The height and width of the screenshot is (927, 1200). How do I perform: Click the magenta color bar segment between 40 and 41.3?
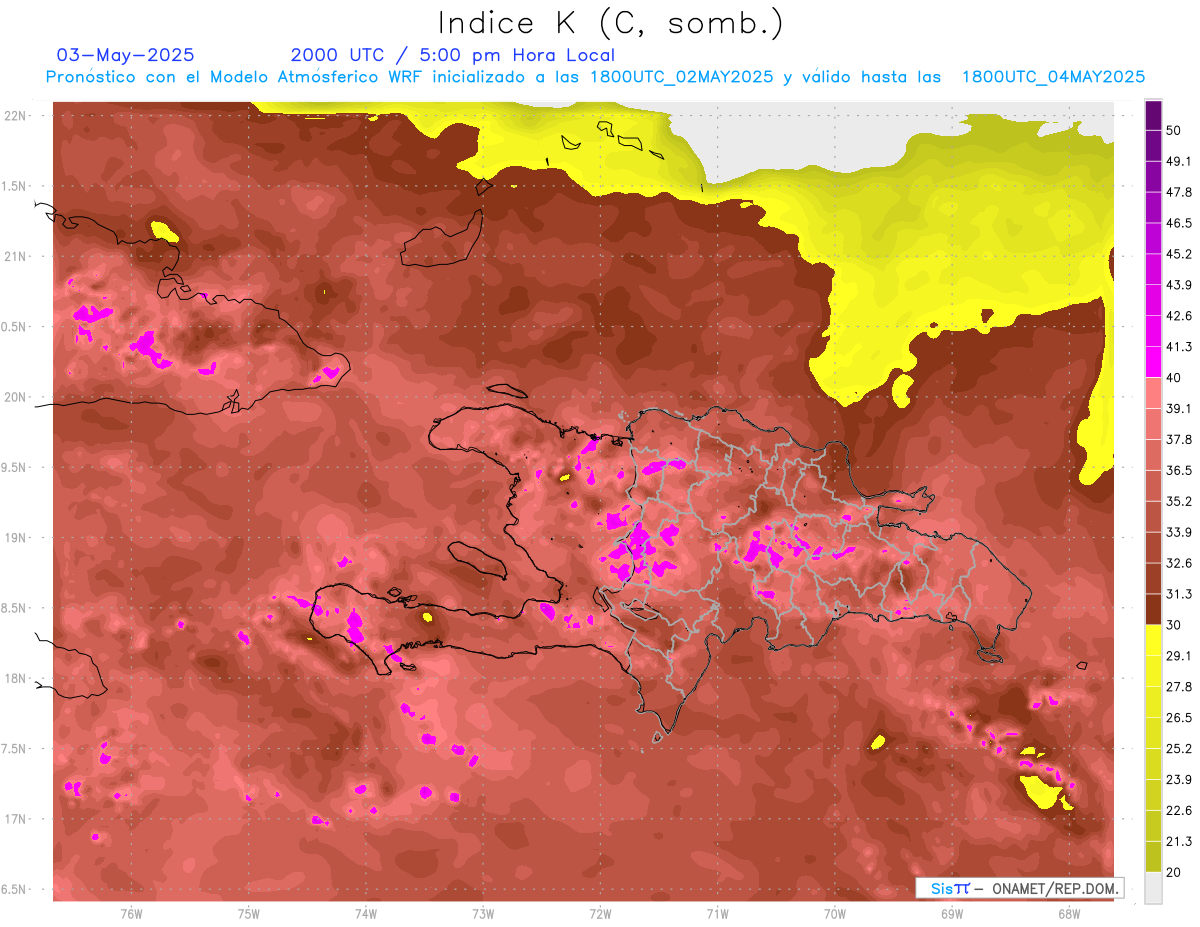click(1153, 362)
